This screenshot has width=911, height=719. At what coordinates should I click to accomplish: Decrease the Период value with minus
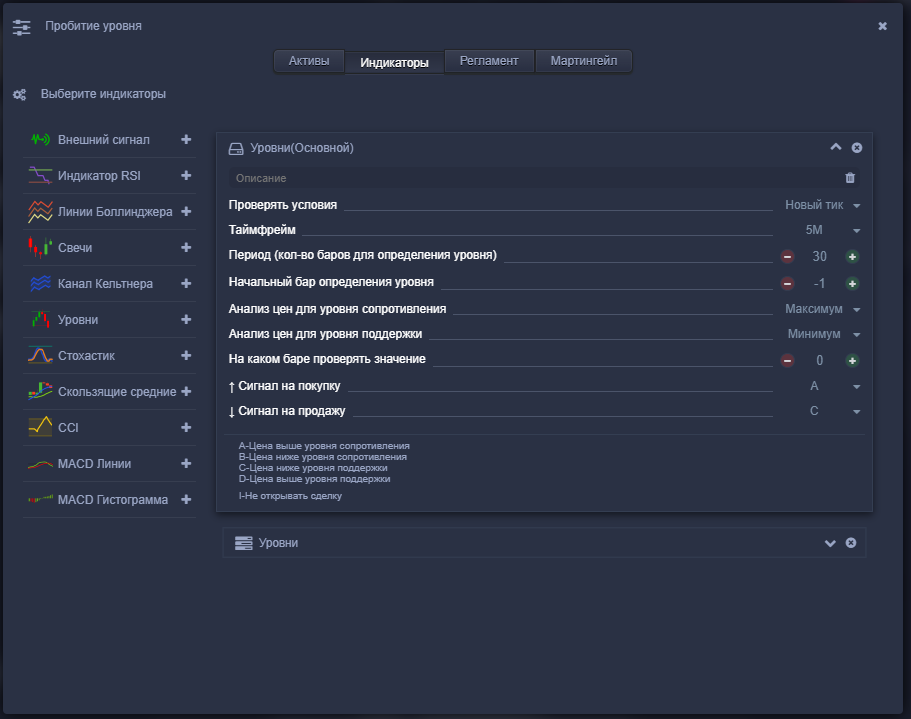[x=787, y=256]
